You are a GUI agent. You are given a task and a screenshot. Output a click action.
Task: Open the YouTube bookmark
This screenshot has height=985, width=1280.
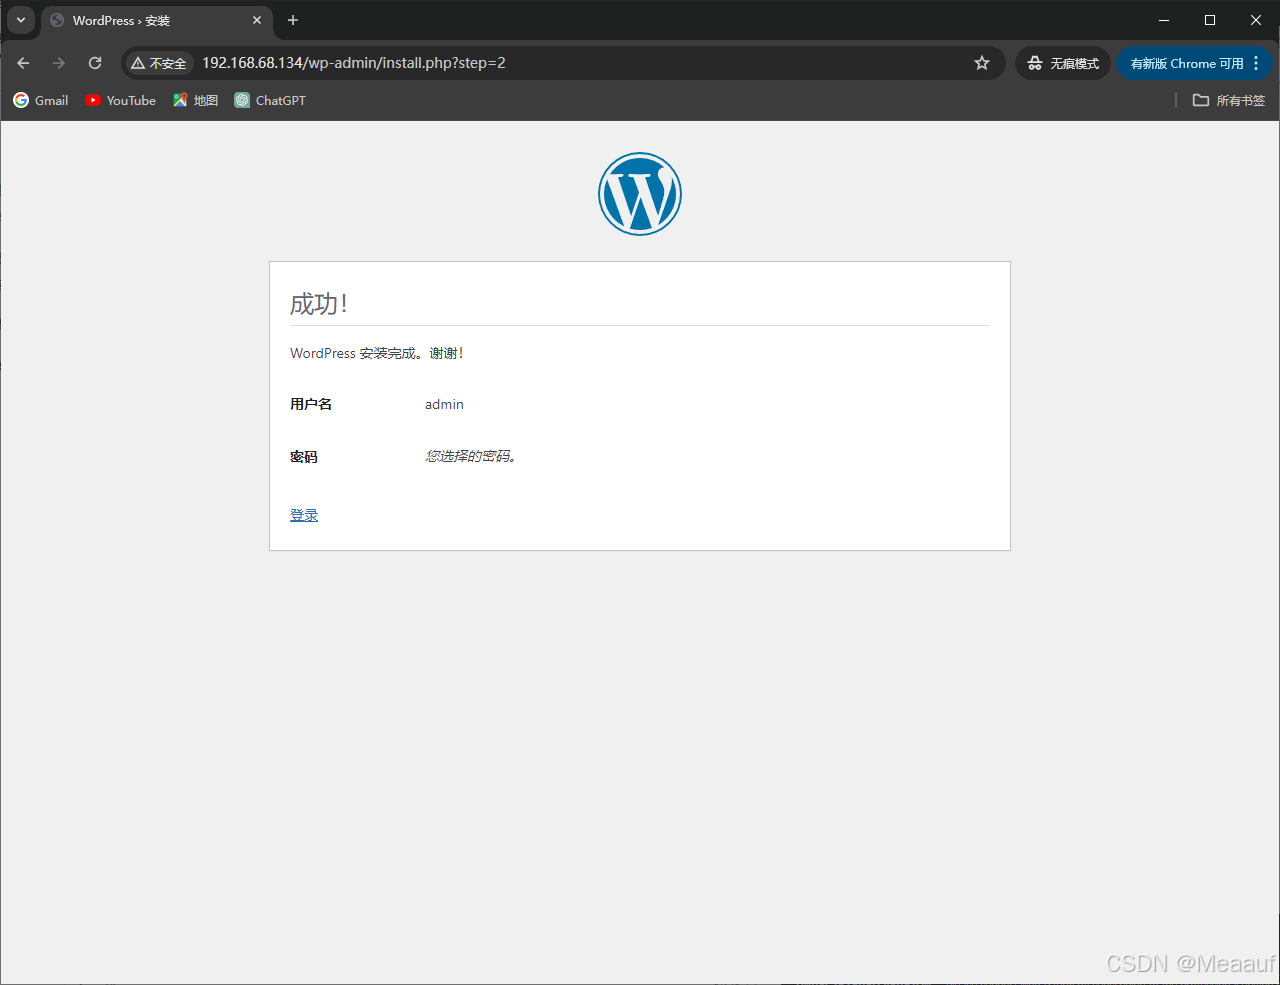[121, 100]
